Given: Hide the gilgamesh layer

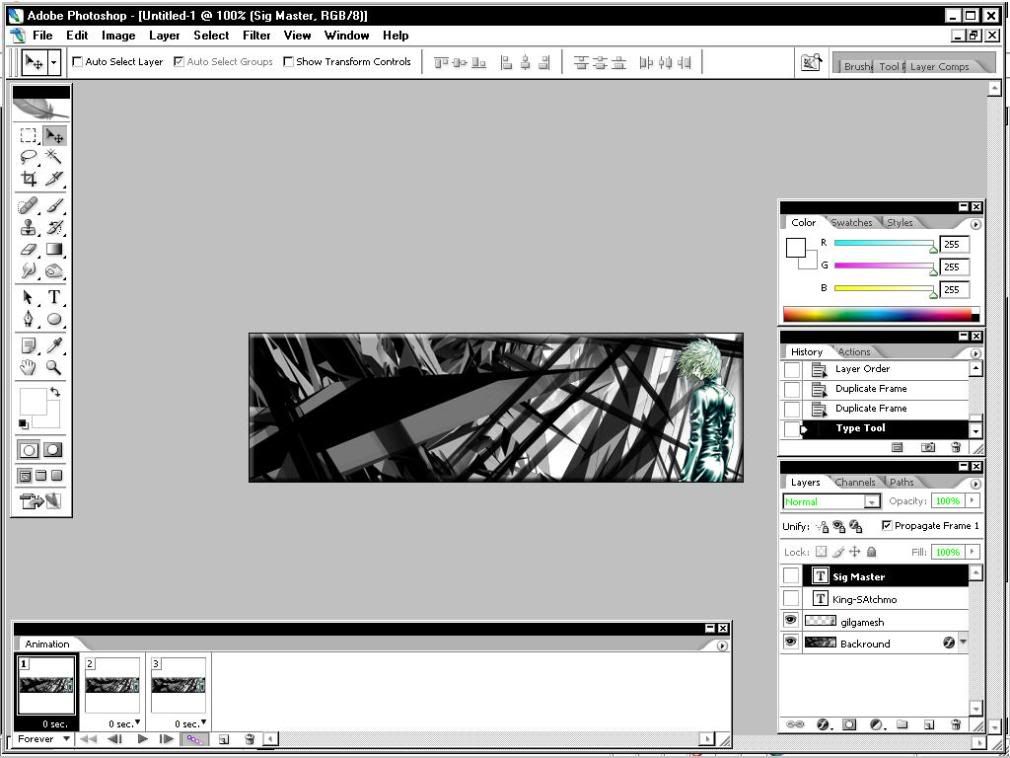Looking at the screenshot, I should 790,620.
